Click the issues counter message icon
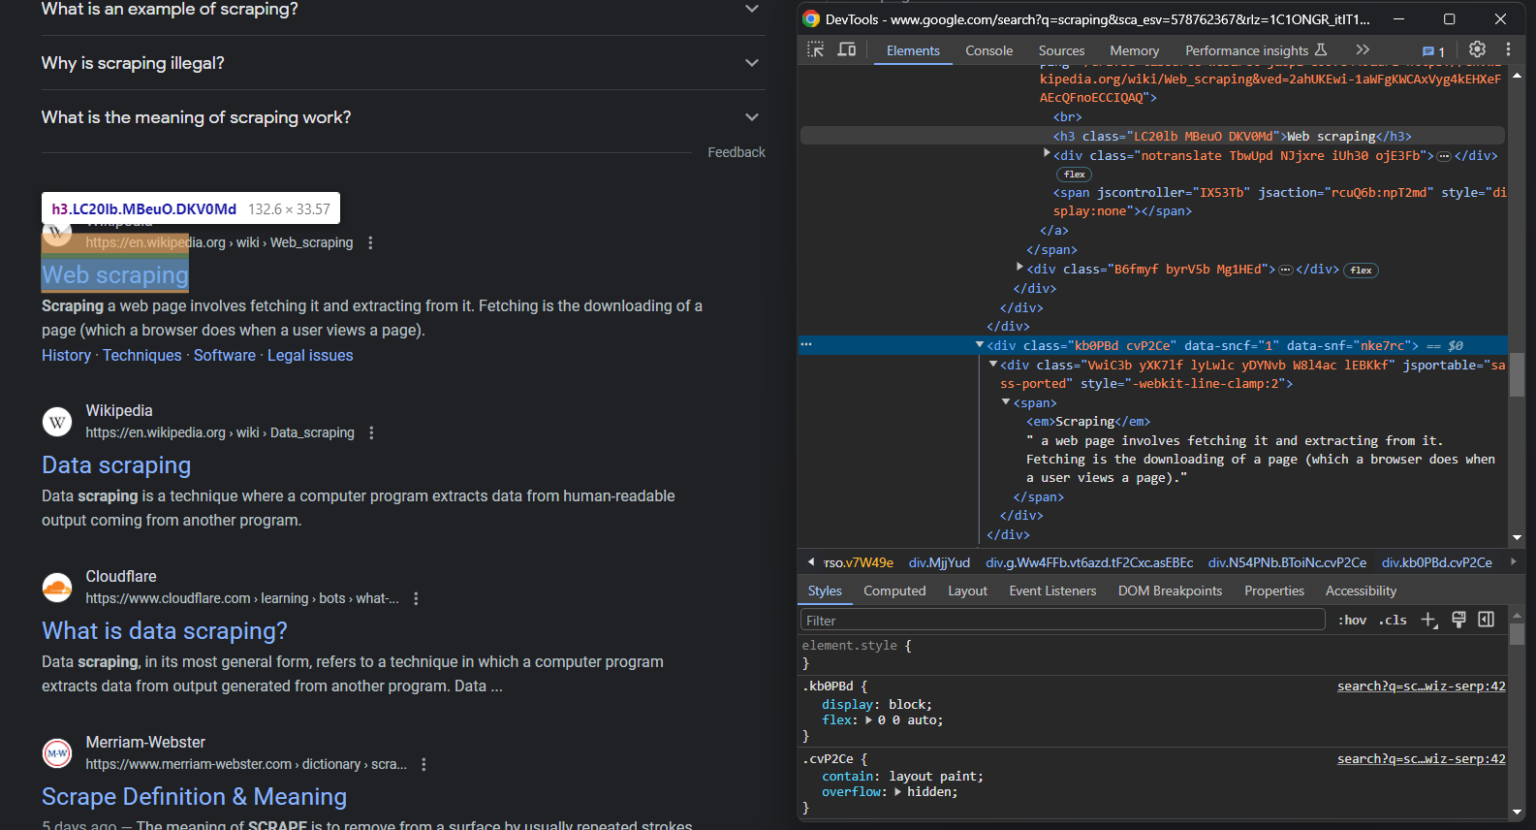 coord(1433,51)
